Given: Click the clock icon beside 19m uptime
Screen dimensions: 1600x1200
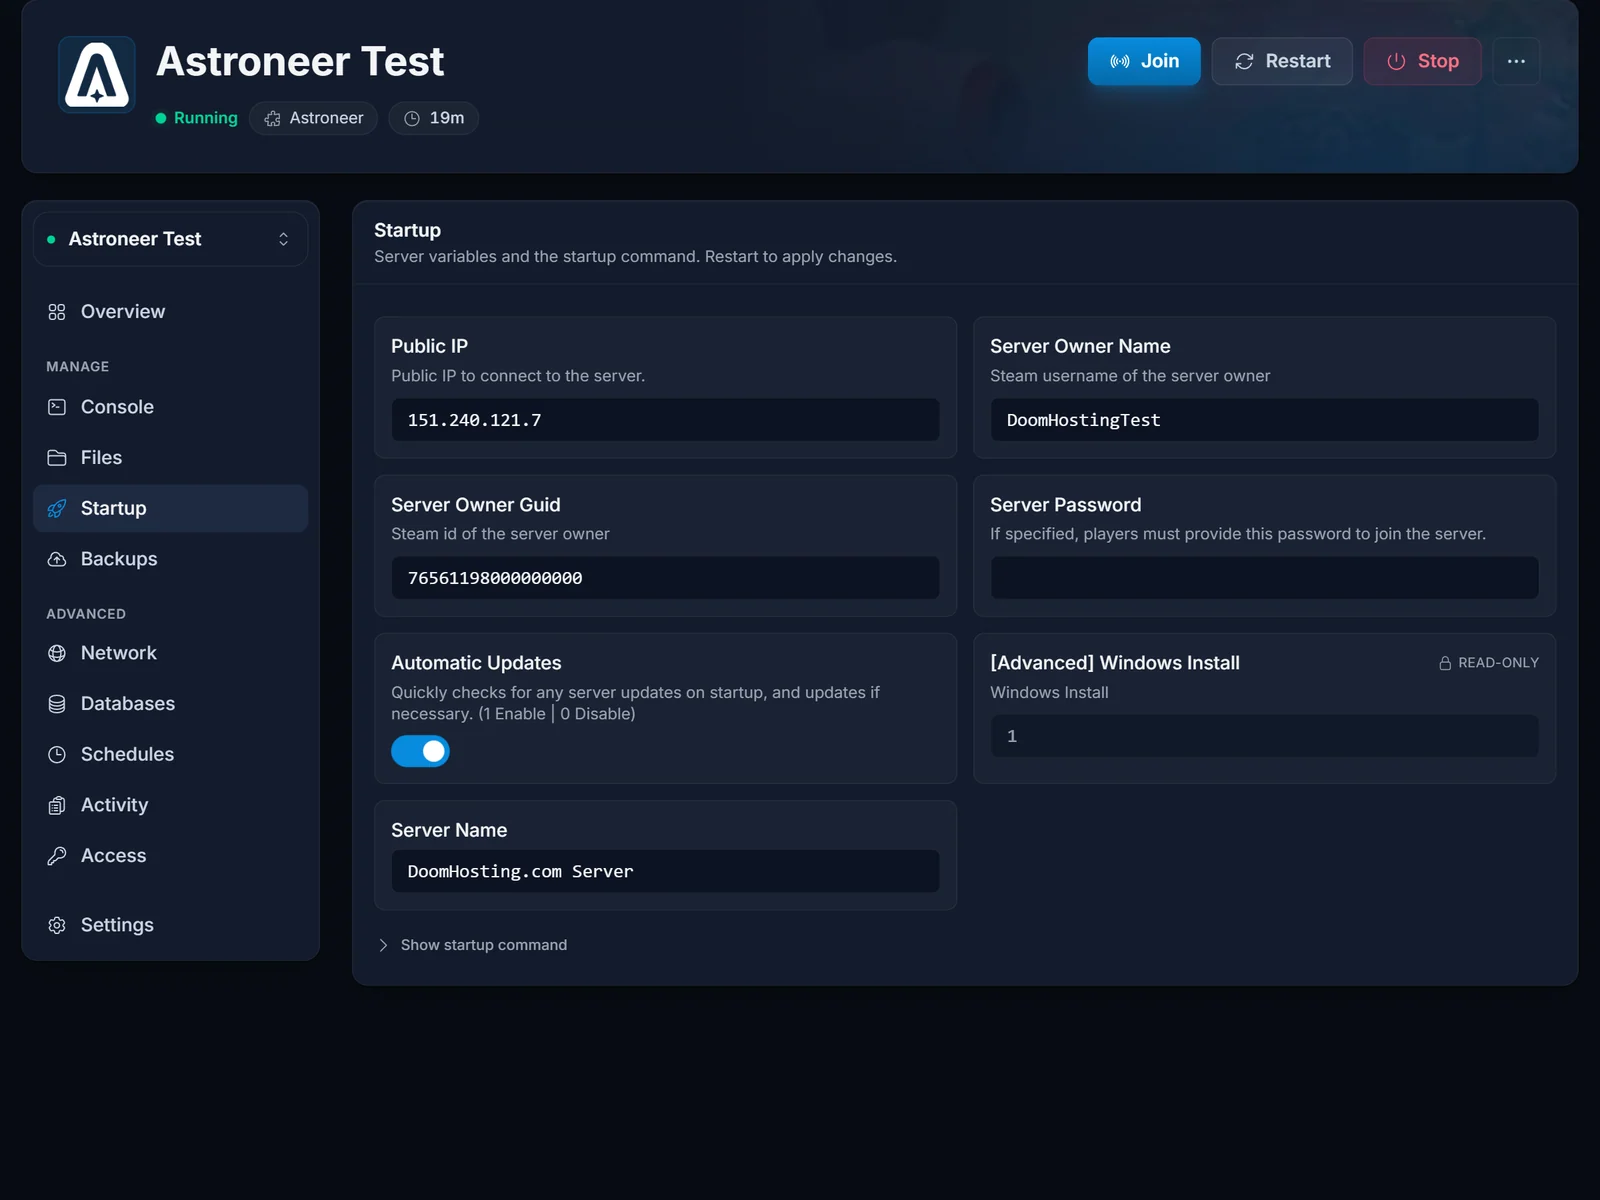Looking at the screenshot, I should (x=412, y=118).
